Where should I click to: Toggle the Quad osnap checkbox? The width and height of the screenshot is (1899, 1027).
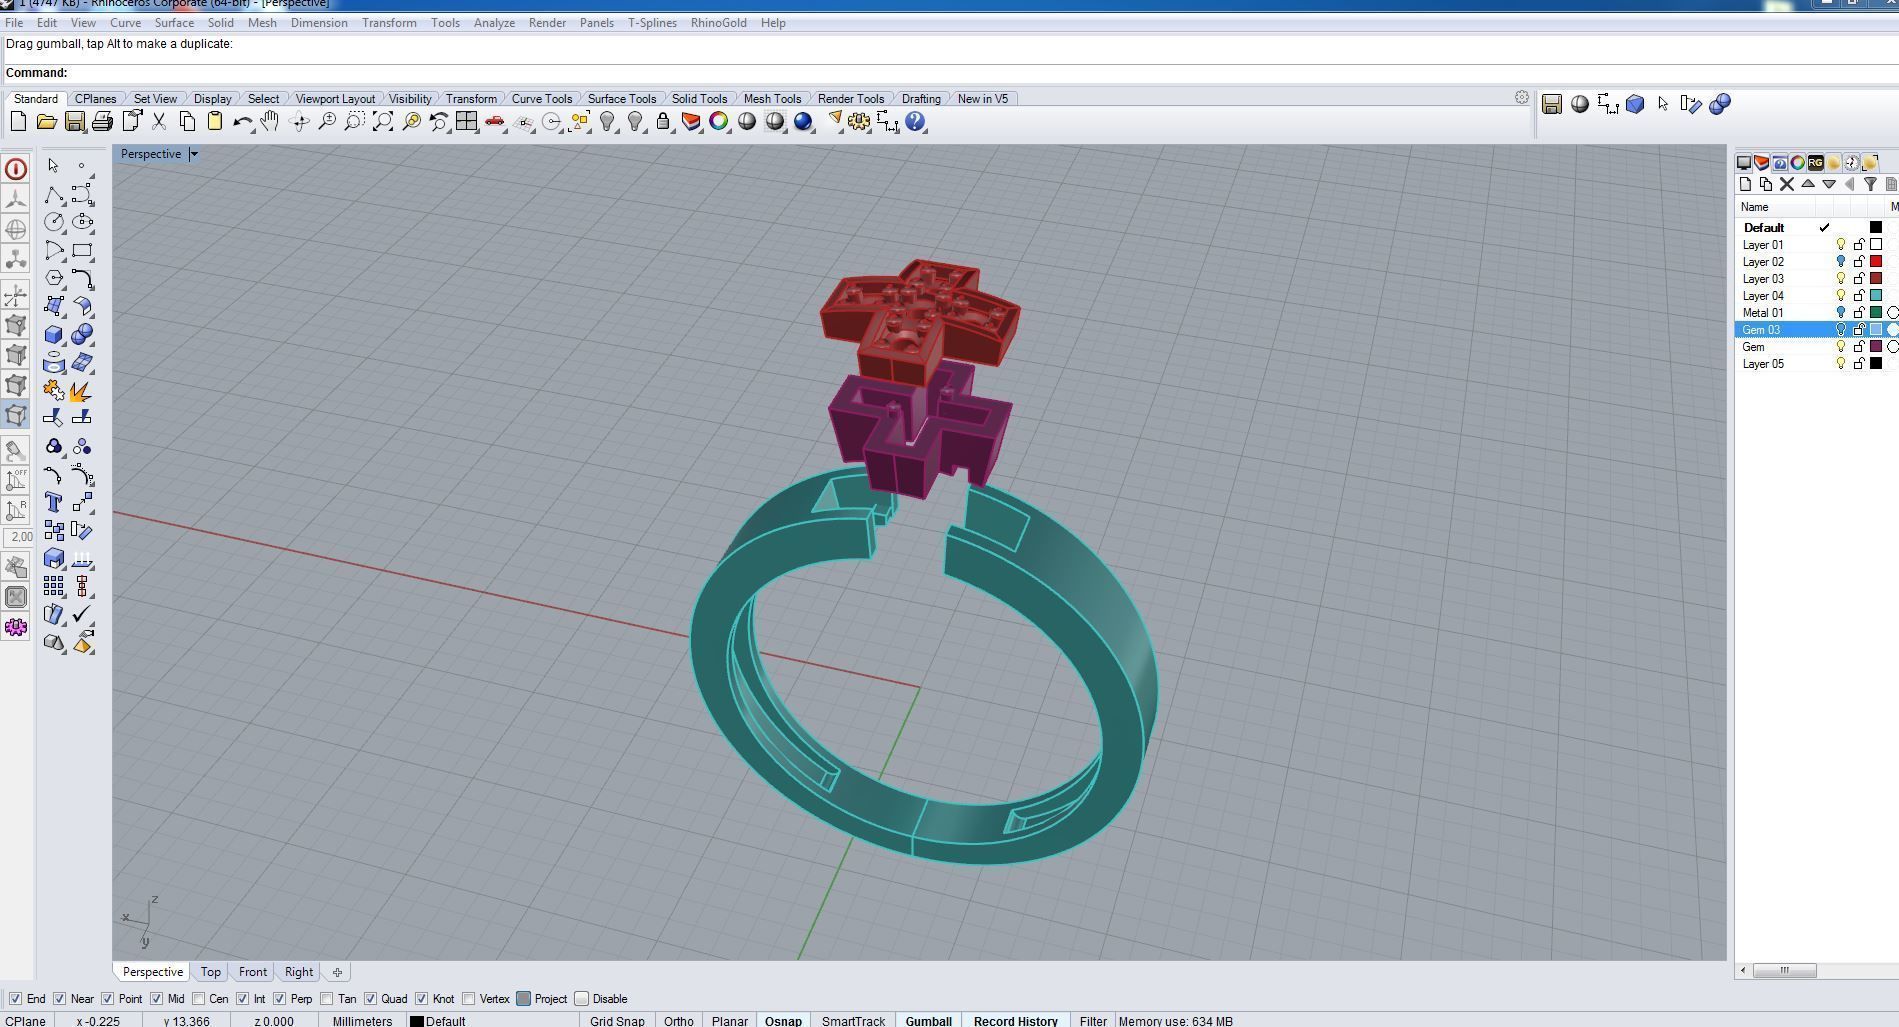[370, 998]
